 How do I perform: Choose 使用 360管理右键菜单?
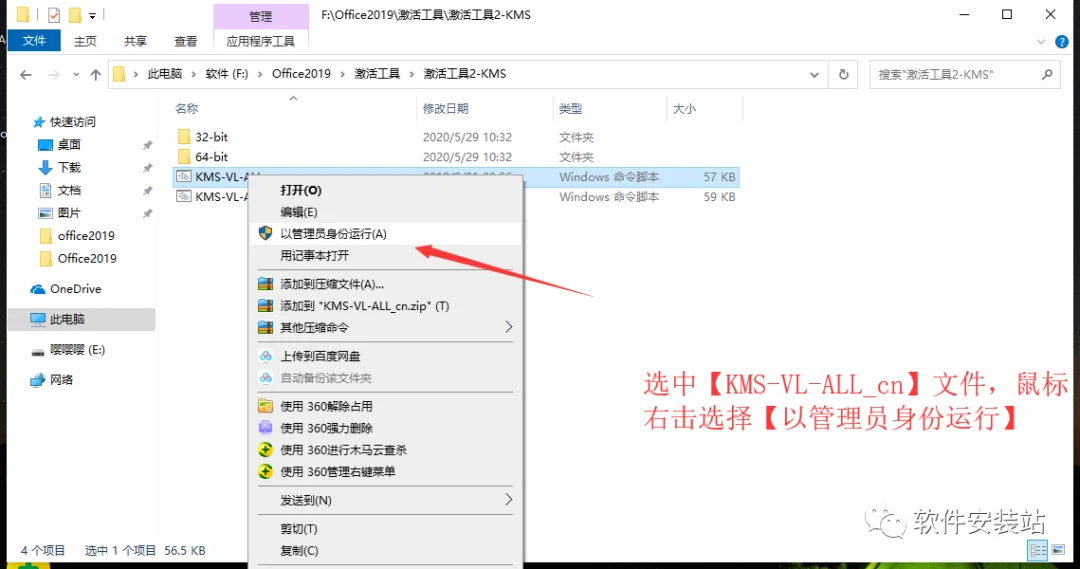385,472
